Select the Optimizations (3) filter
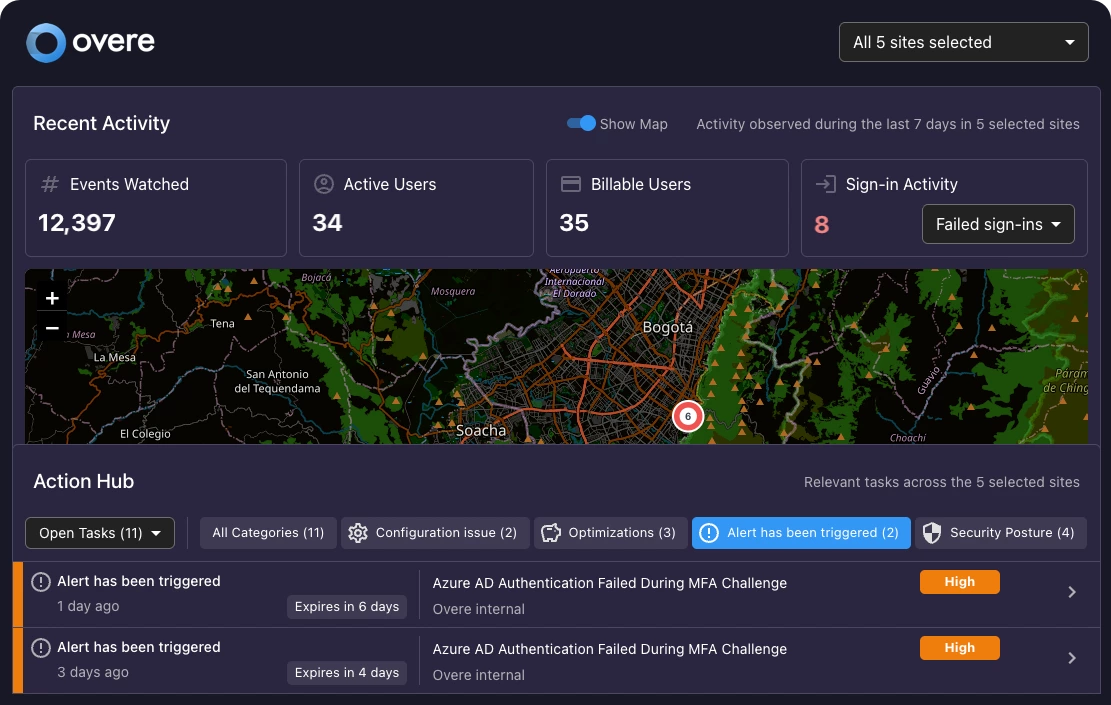Image resolution: width=1111 pixels, height=705 pixels. pyautogui.click(x=611, y=533)
